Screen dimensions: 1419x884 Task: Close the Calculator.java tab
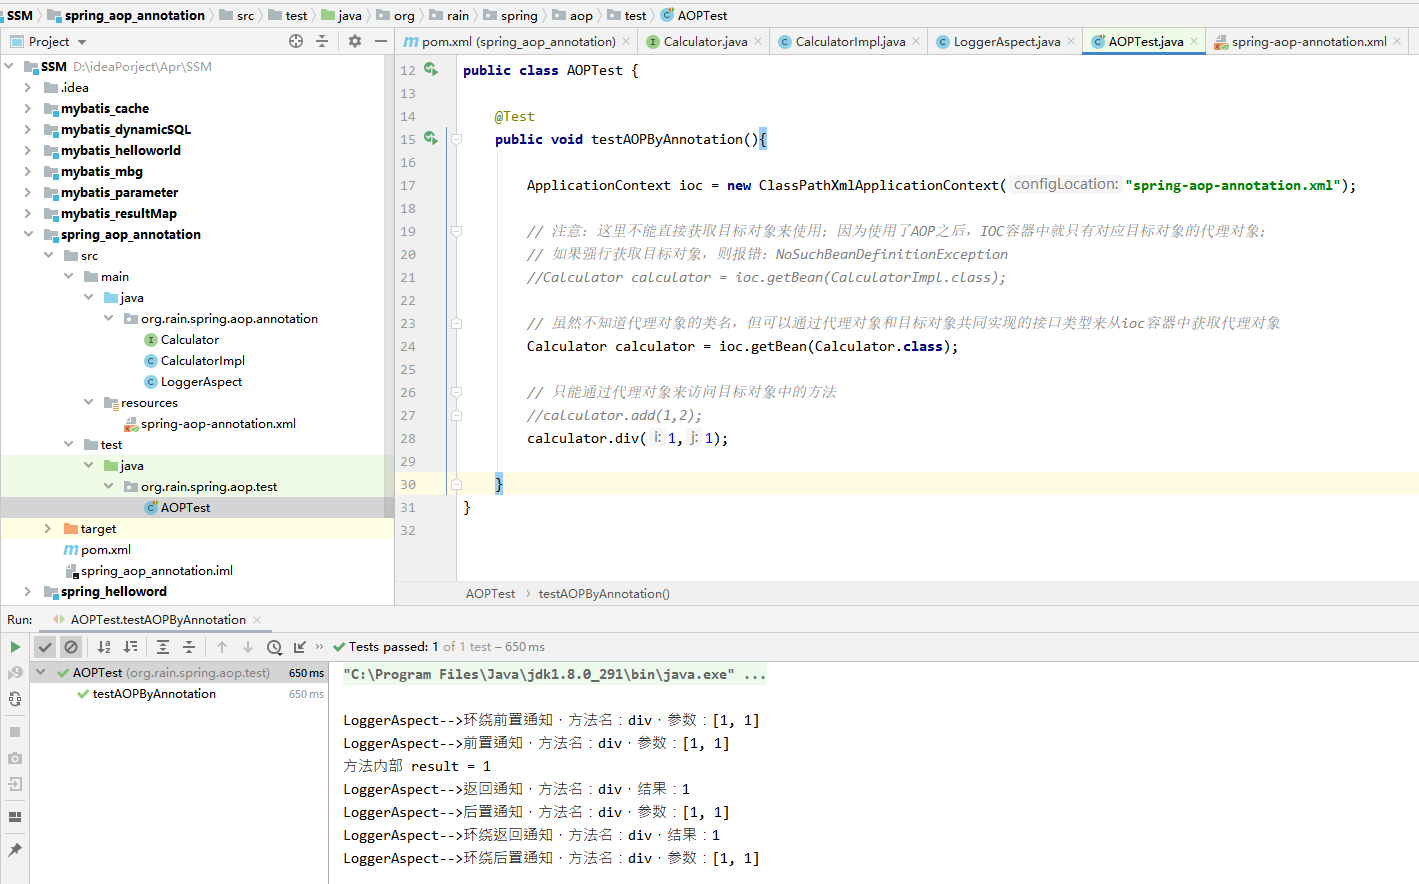758,41
